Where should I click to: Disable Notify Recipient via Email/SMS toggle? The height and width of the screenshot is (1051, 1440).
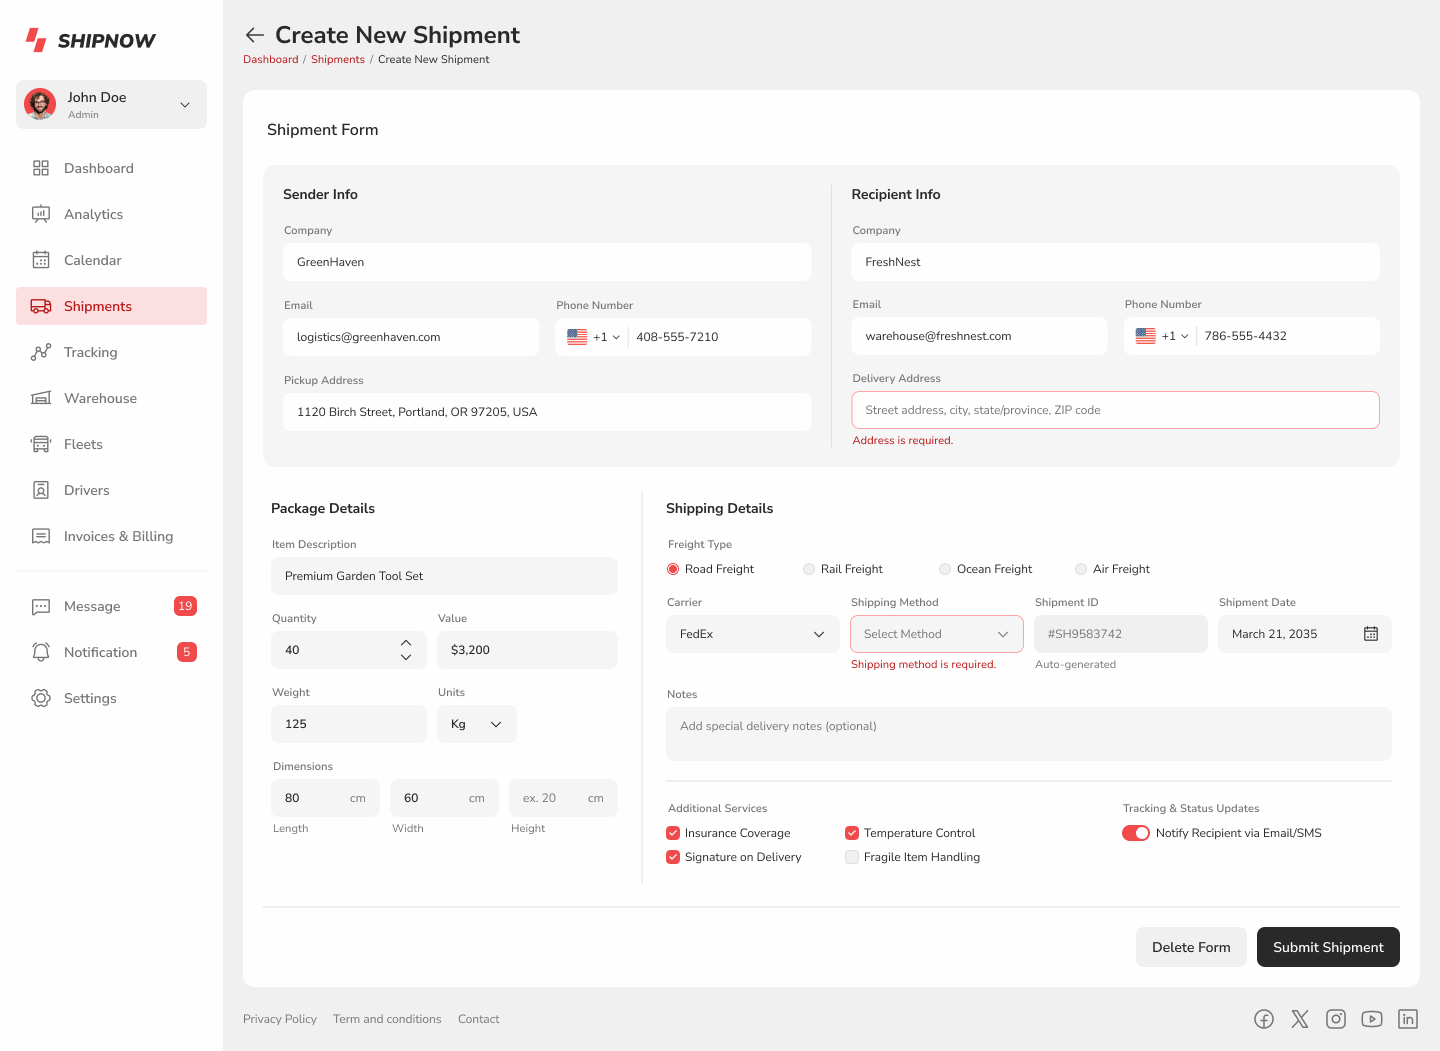tap(1136, 832)
